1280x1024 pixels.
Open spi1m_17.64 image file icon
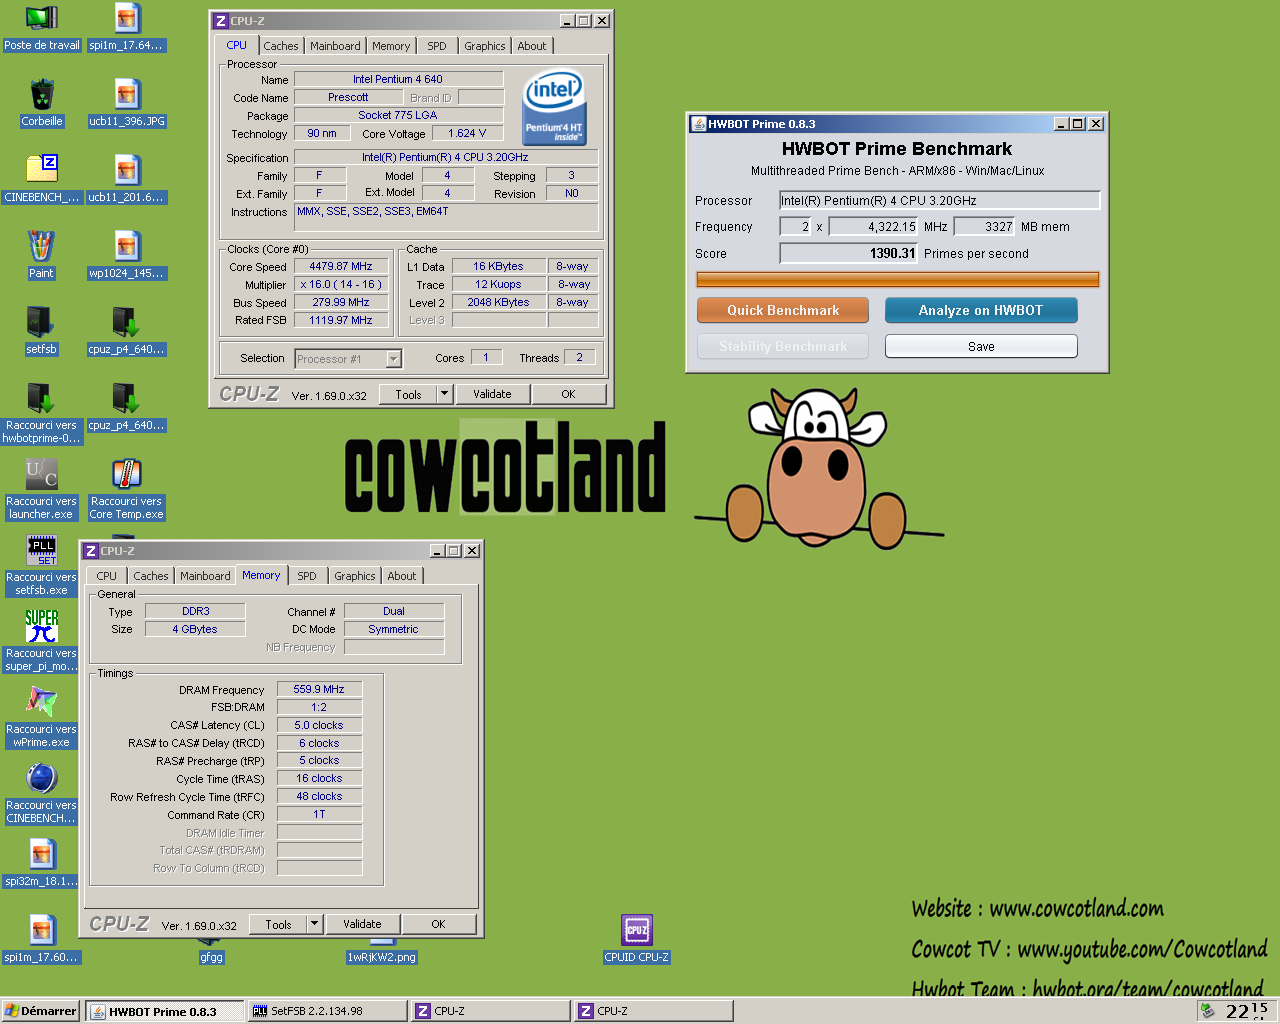coord(126,27)
